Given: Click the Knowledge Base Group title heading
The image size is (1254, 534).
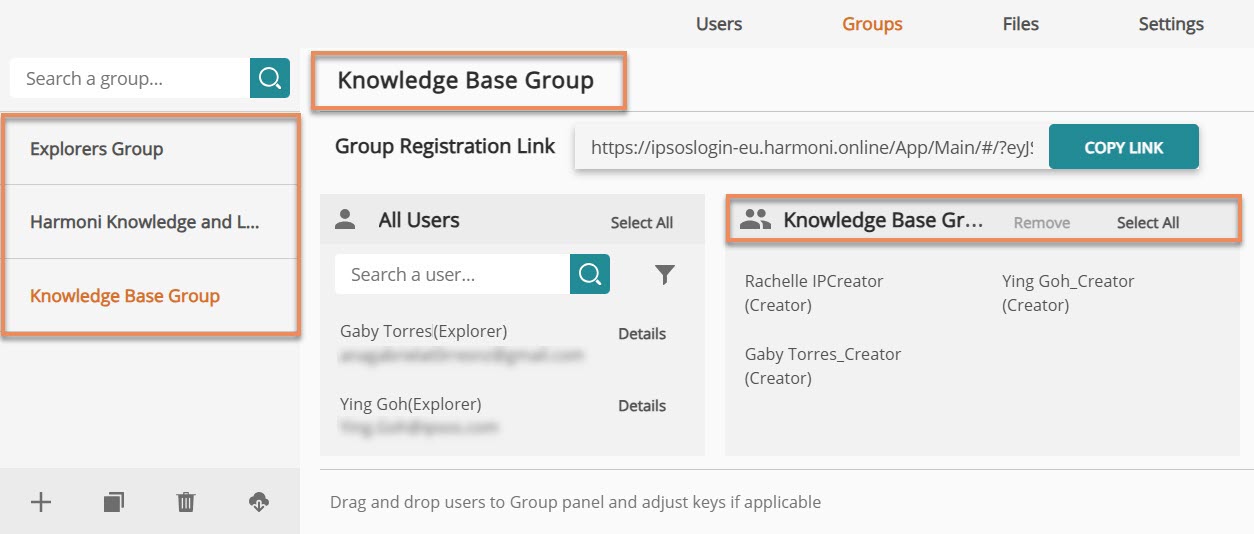Looking at the screenshot, I should pyautogui.click(x=466, y=80).
